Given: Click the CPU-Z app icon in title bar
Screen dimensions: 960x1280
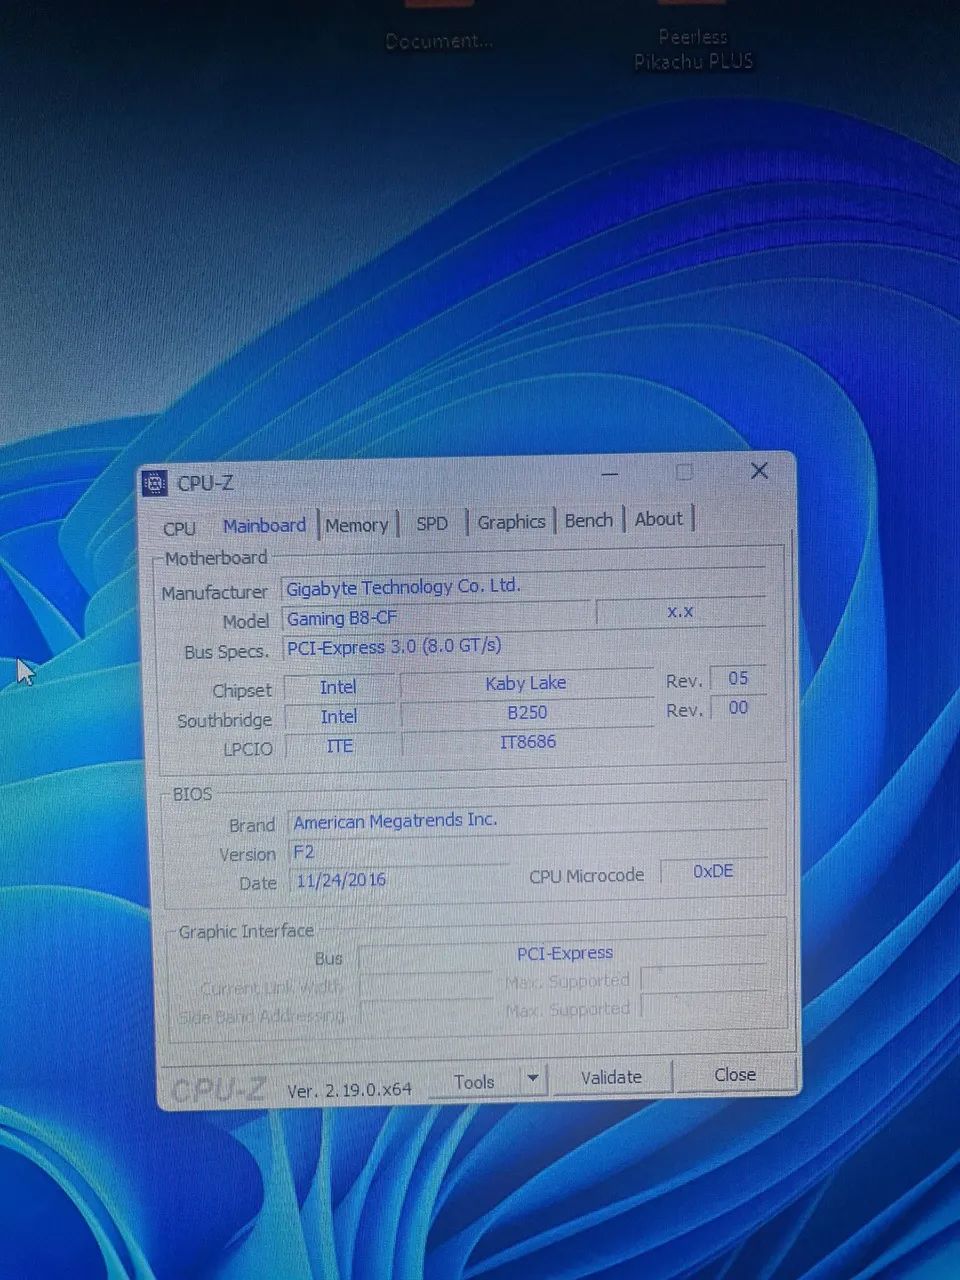Looking at the screenshot, I should pyautogui.click(x=155, y=484).
